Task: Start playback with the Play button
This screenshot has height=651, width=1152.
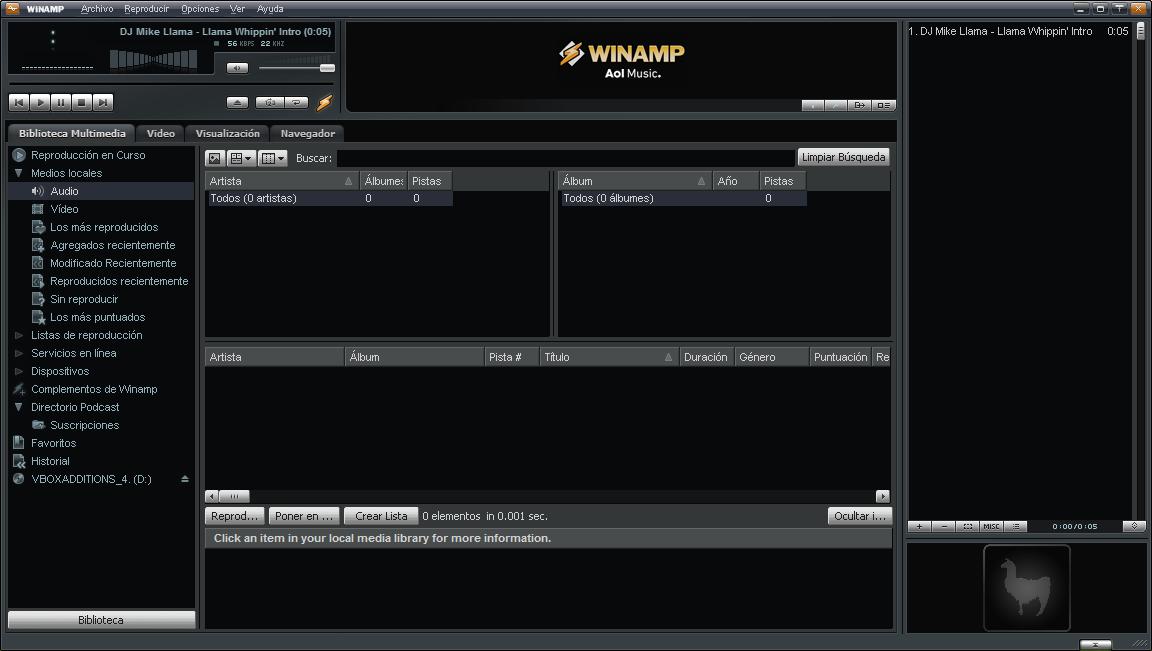Action: pos(40,102)
